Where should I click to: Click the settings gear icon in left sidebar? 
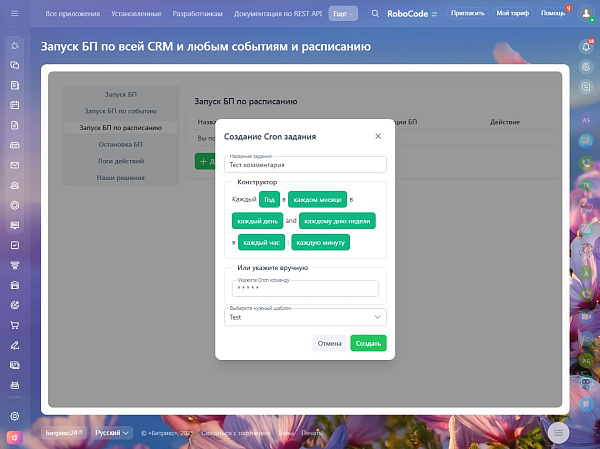(x=14, y=416)
